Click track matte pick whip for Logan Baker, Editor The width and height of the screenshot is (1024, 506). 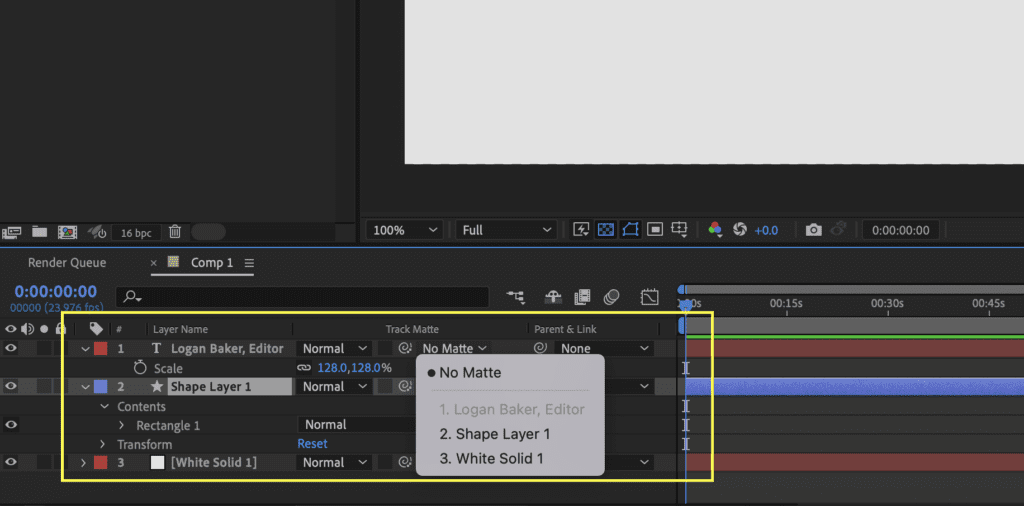click(x=405, y=349)
